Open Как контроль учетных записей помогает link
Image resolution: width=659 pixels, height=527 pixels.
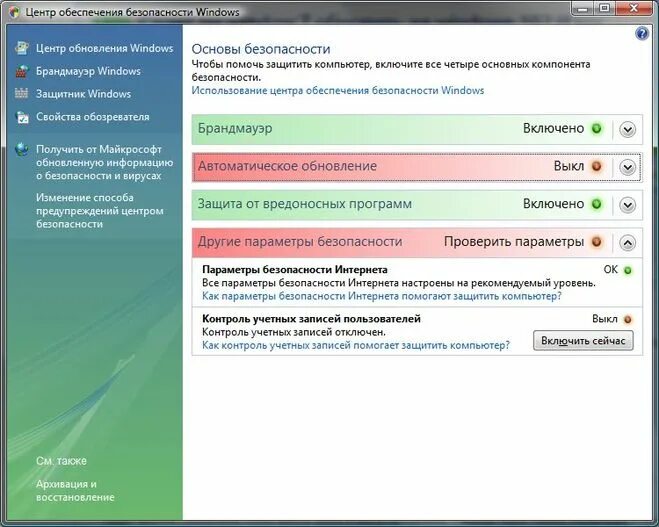pos(356,345)
